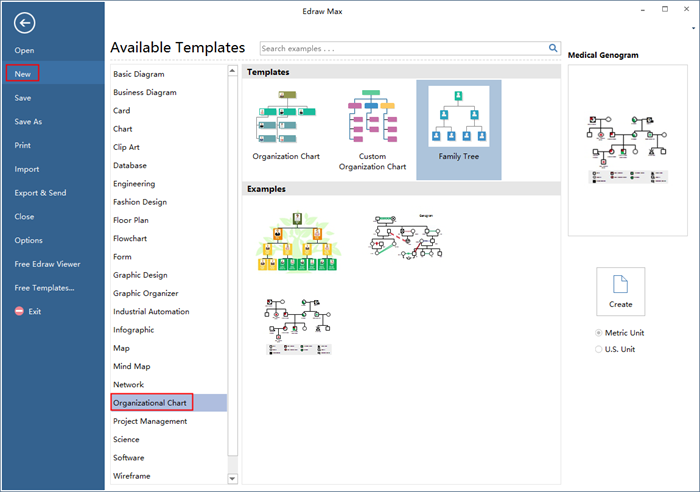Screen dimensions: 700x492
Task: Open the medical genogram example with legend
Action: 298,326
